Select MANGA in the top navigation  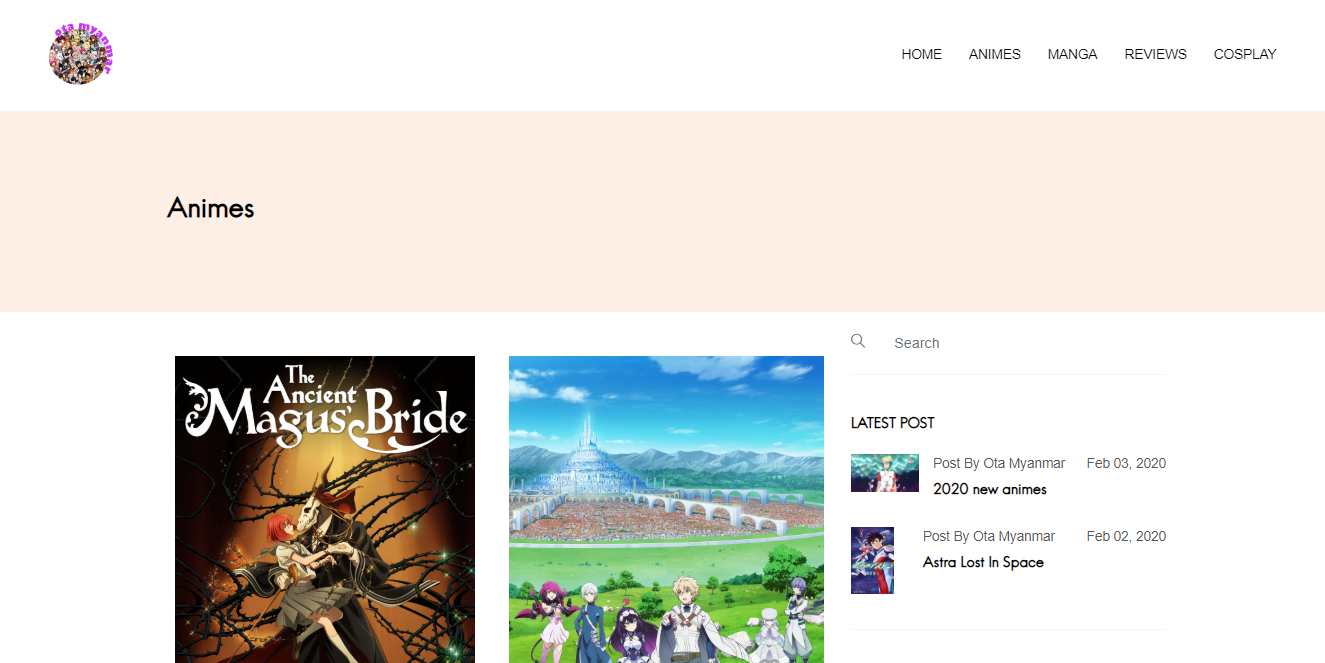coord(1072,54)
